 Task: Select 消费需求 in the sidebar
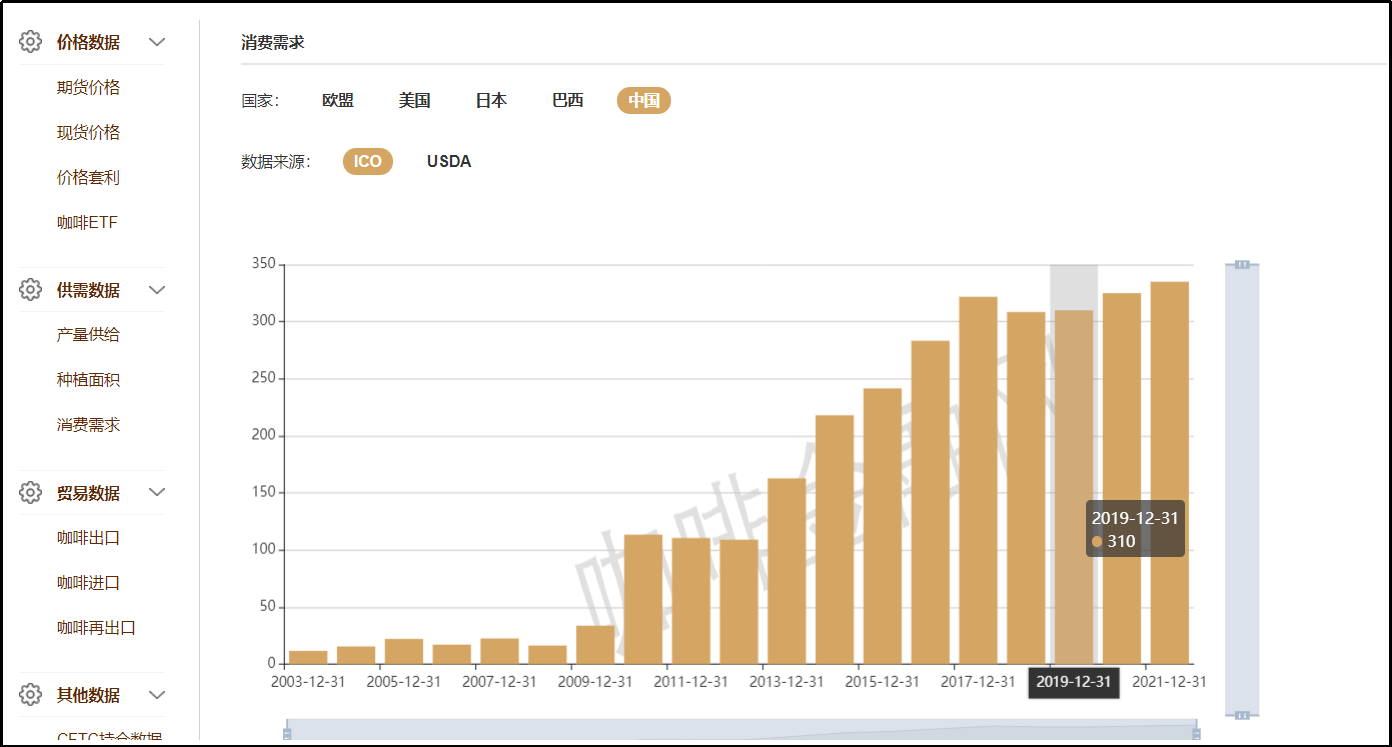(88, 425)
